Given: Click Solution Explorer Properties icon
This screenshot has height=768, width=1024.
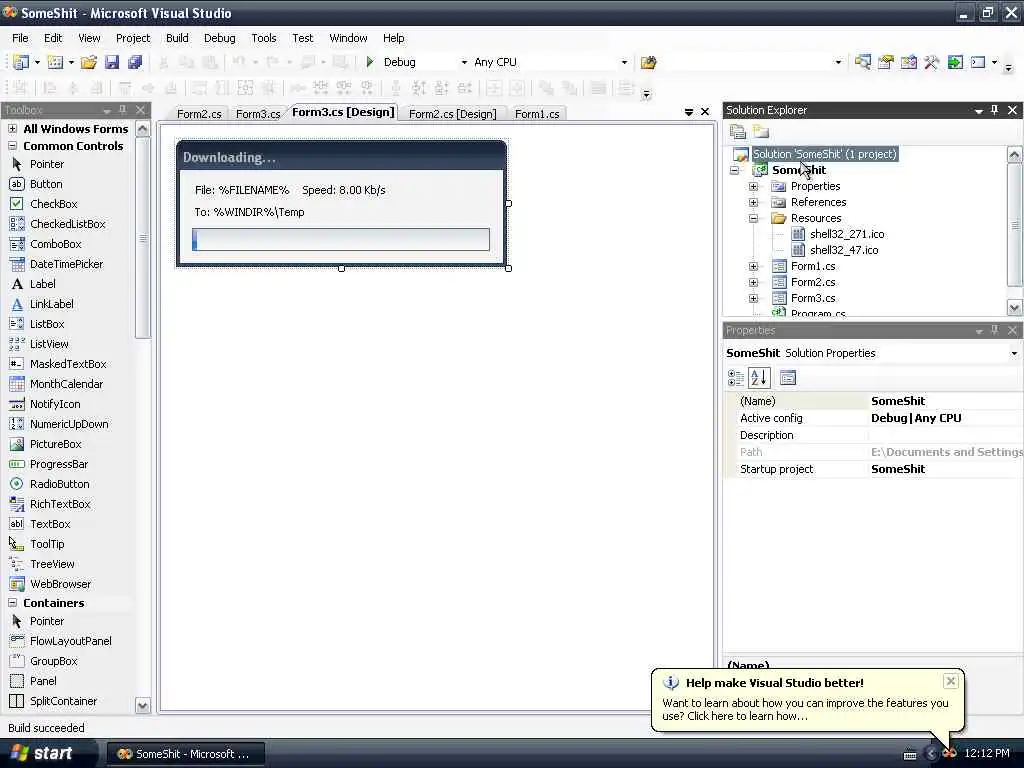Looking at the screenshot, I should 738,131.
